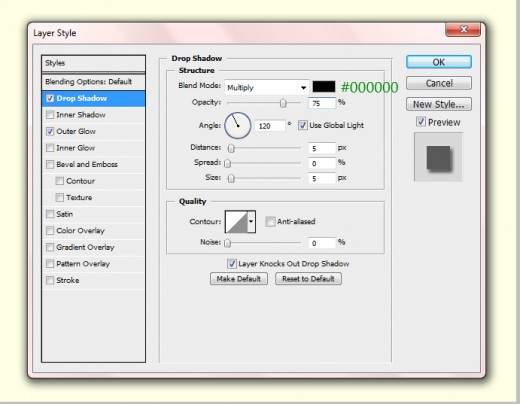Viewport: 520px width, 404px height.
Task: Tick the Contour sub-effect checkbox
Action: [60, 181]
